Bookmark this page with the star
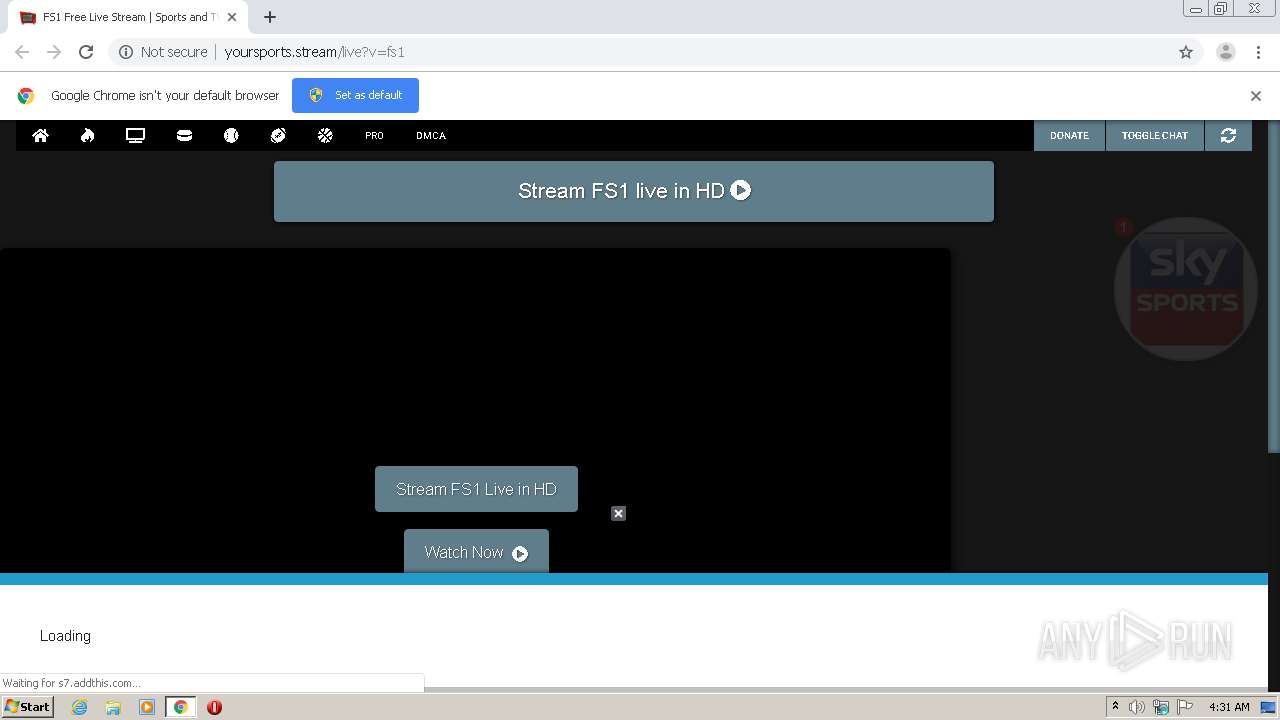The width and height of the screenshot is (1280, 720). coord(1186,52)
